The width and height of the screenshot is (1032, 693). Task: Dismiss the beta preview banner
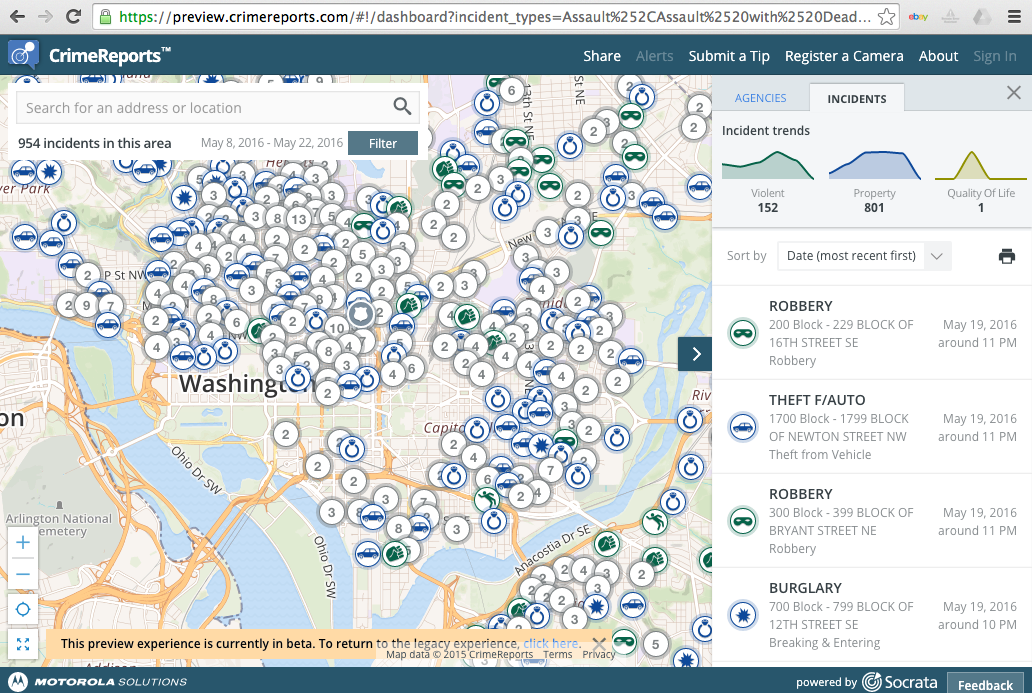[599, 643]
